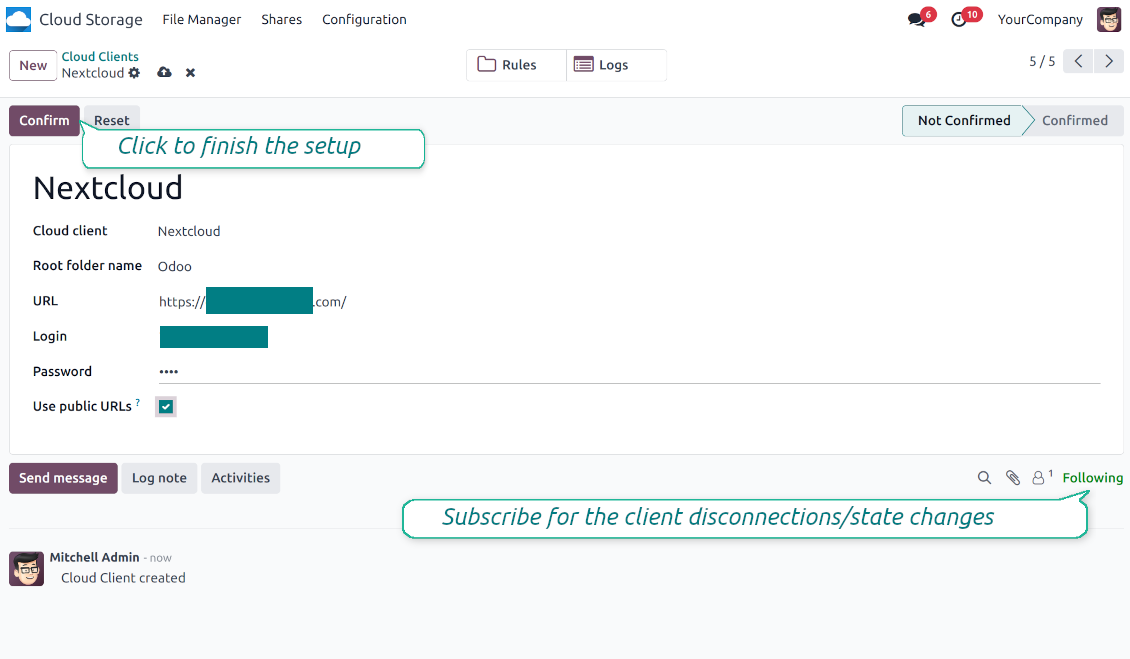Click the Reset button
The width and height of the screenshot is (1130, 659).
[x=112, y=120]
